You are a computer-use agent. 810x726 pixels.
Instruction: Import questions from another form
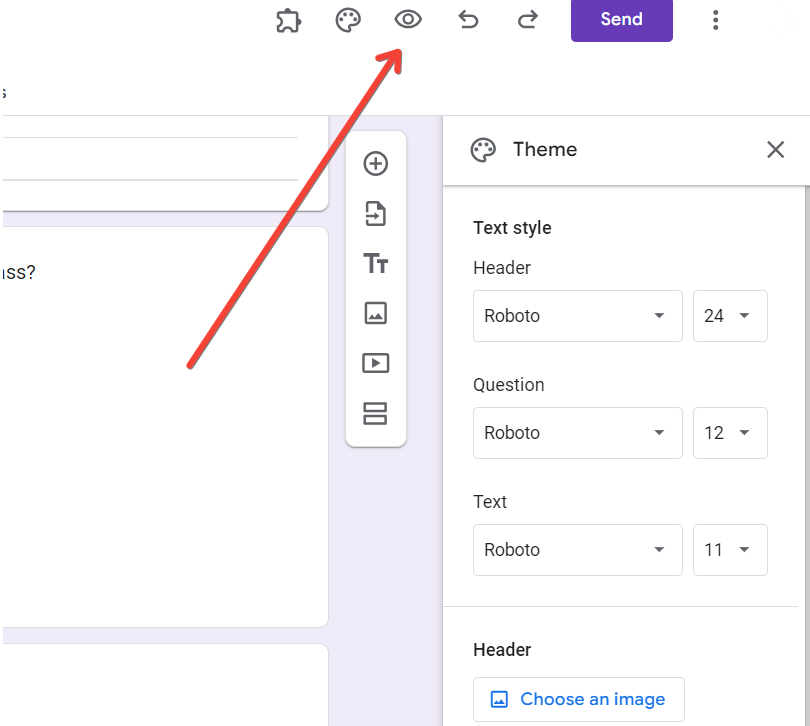[376, 214]
